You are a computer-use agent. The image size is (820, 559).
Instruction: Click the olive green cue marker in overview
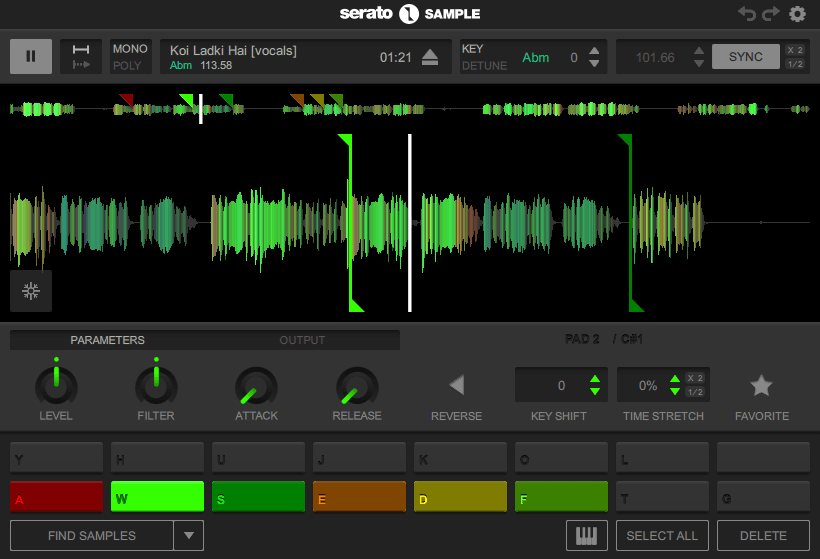click(x=336, y=99)
